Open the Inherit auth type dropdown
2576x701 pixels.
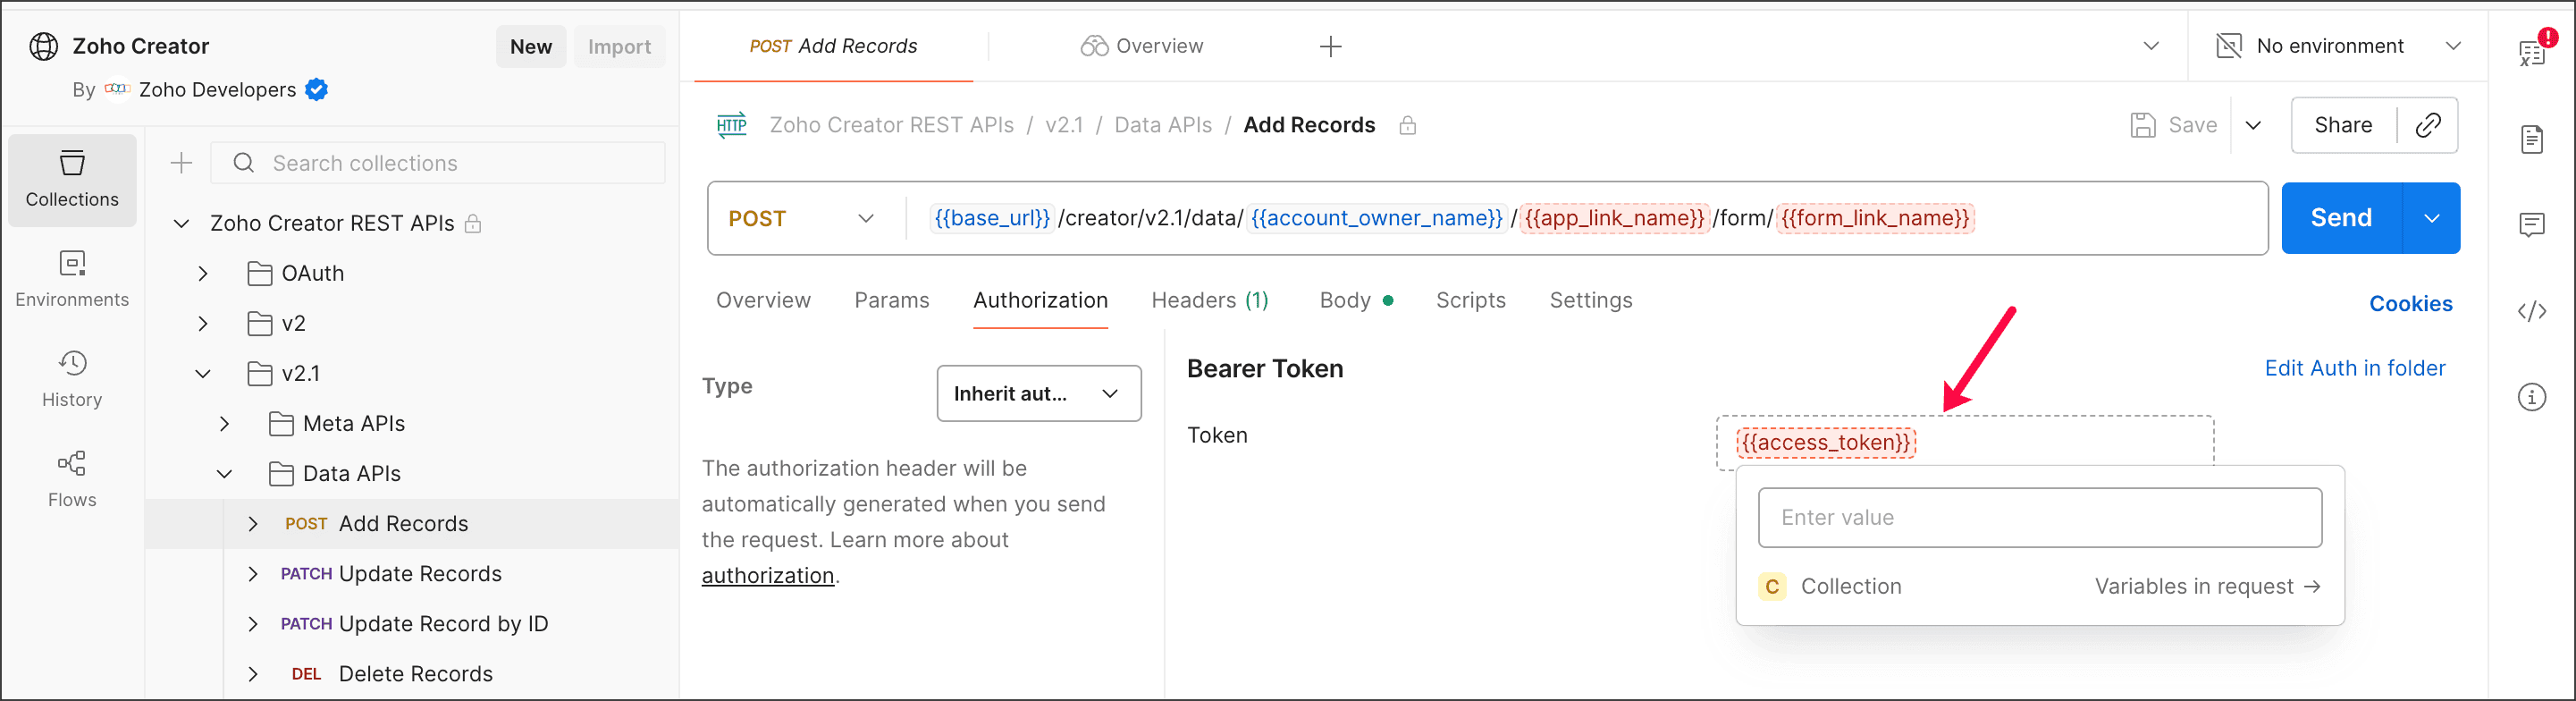pyautogui.click(x=1038, y=393)
